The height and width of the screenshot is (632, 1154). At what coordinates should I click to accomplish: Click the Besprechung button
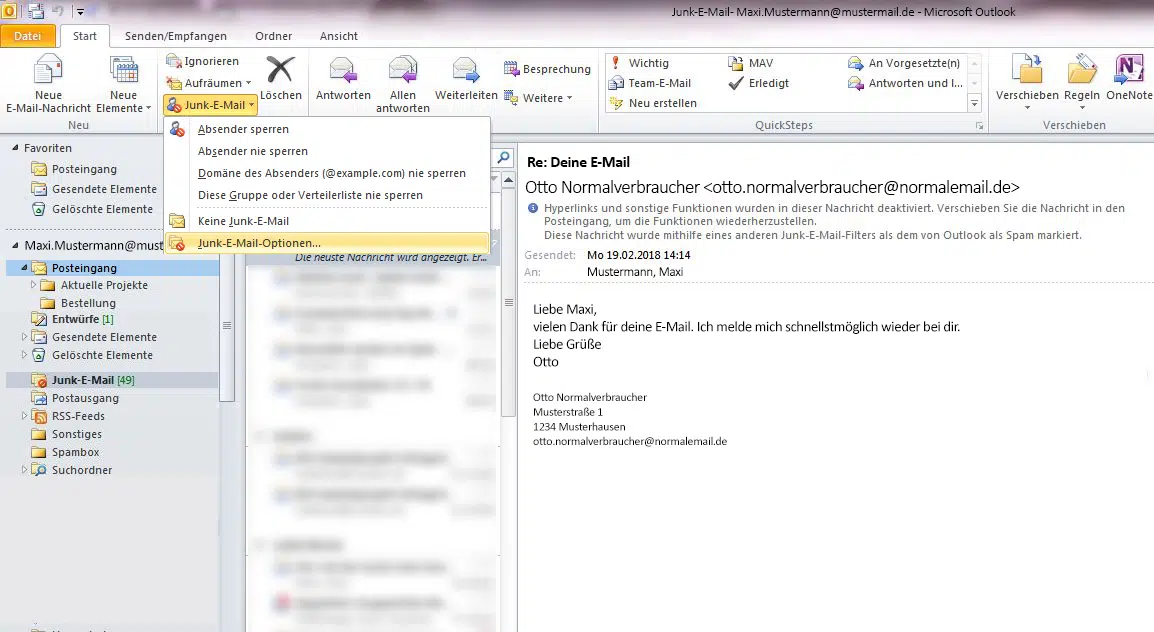click(x=548, y=69)
